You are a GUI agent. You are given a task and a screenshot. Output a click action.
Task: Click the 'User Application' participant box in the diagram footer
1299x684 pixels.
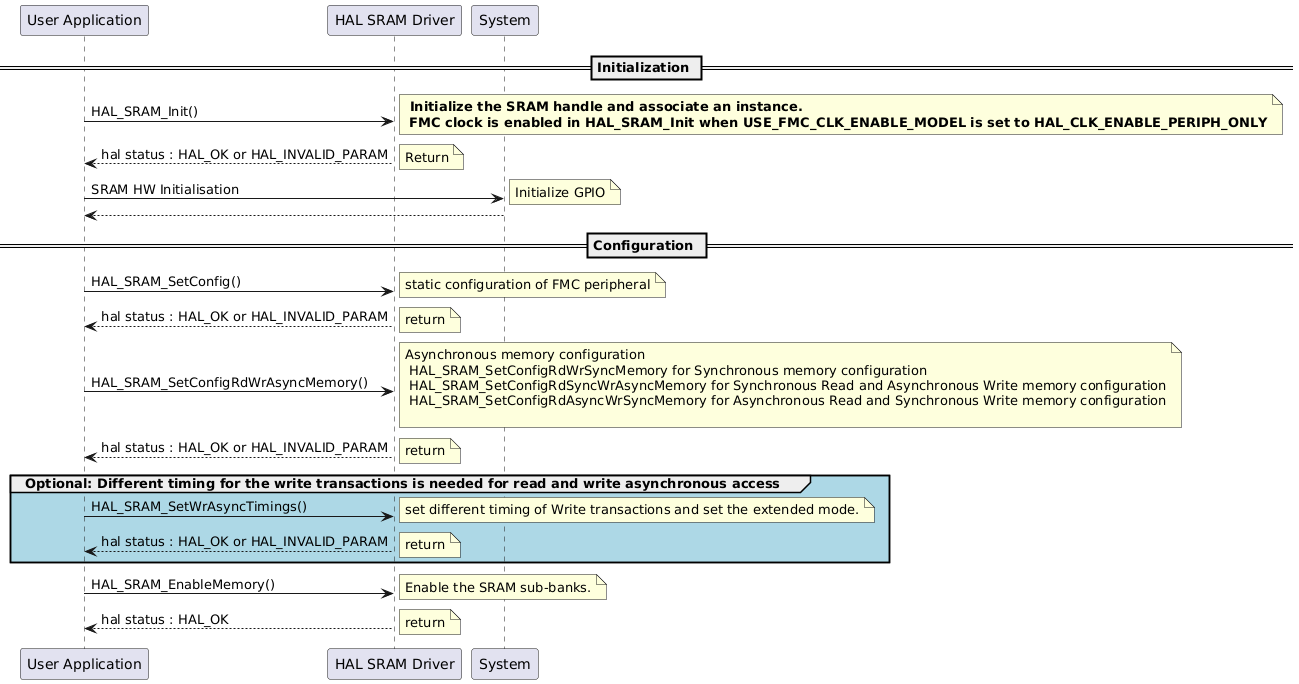84,664
